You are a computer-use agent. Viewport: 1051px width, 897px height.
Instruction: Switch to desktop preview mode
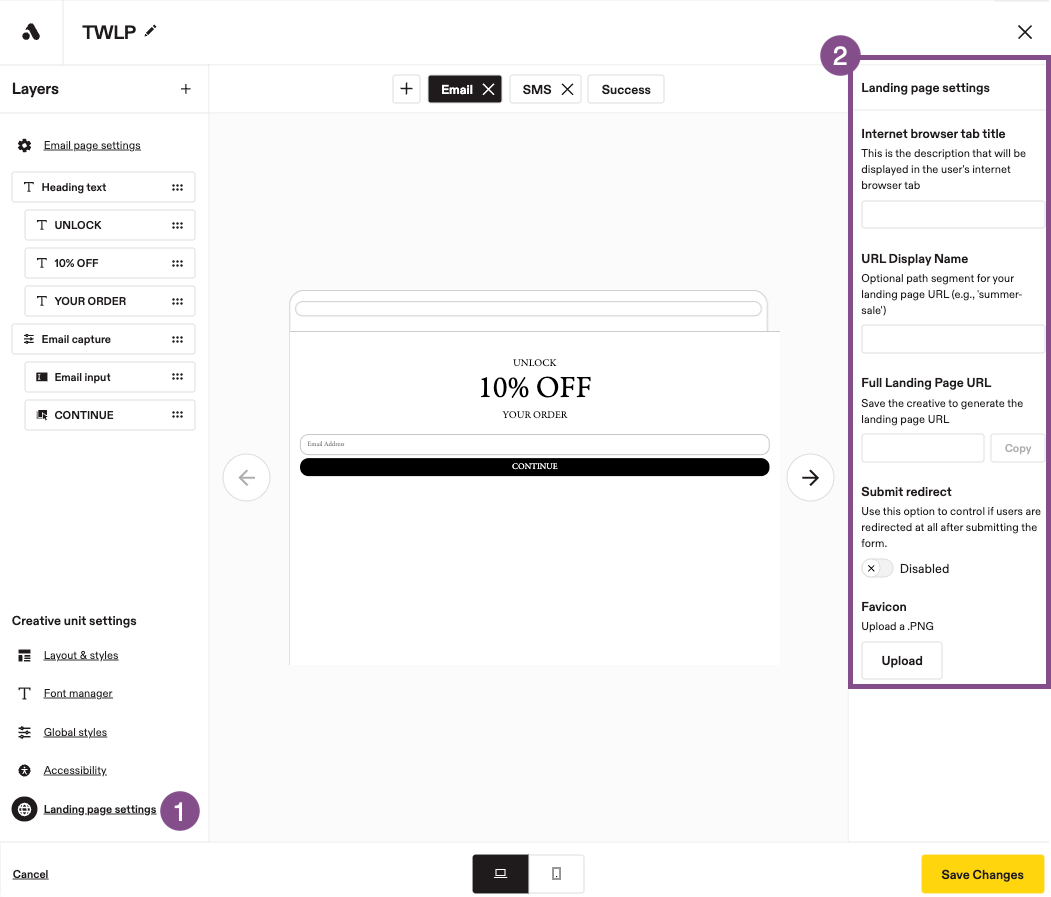pyautogui.click(x=501, y=874)
